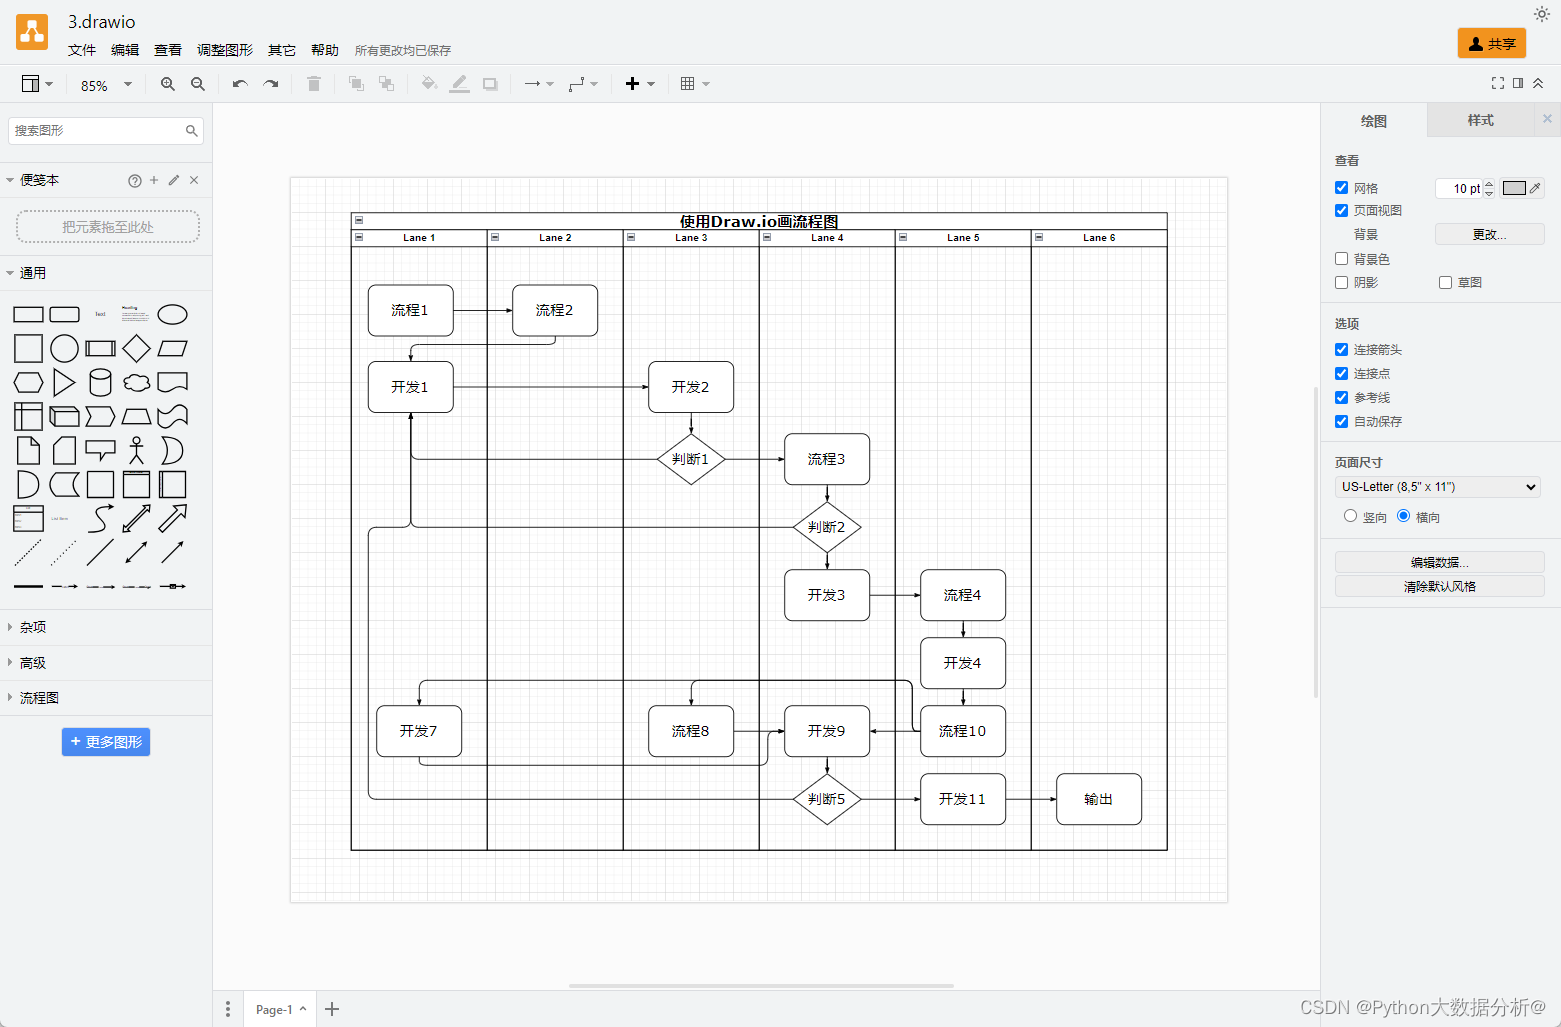Click the 共享 share button
Image resolution: width=1561 pixels, height=1027 pixels.
(x=1492, y=43)
